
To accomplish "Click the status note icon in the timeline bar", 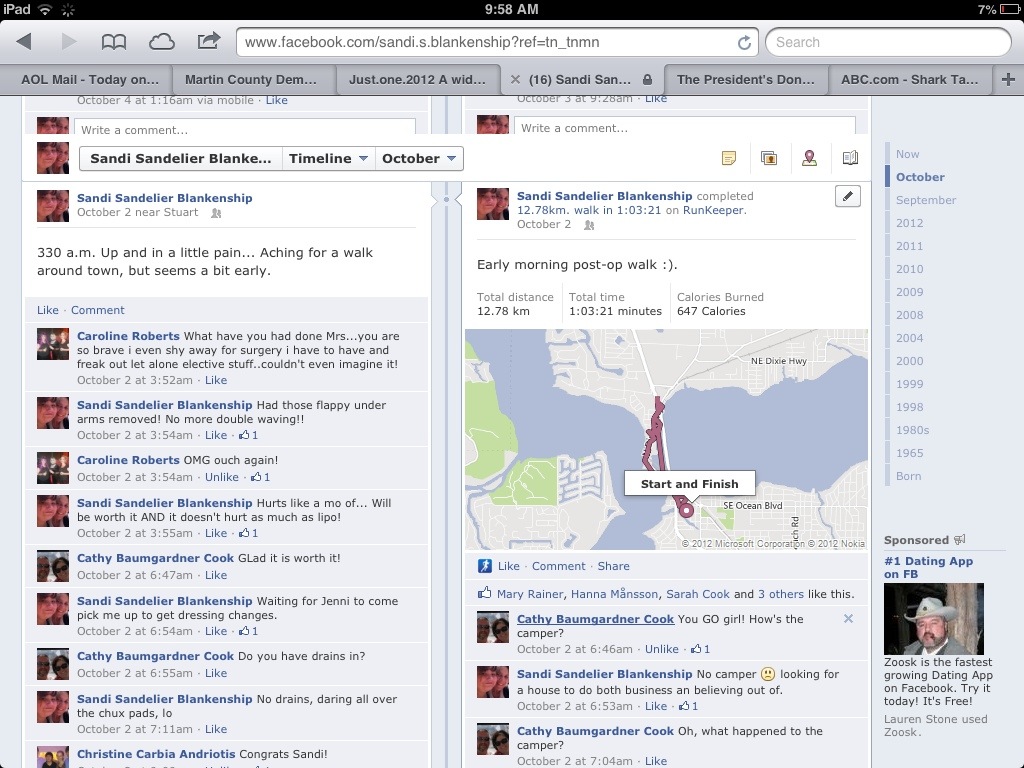I will (729, 158).
